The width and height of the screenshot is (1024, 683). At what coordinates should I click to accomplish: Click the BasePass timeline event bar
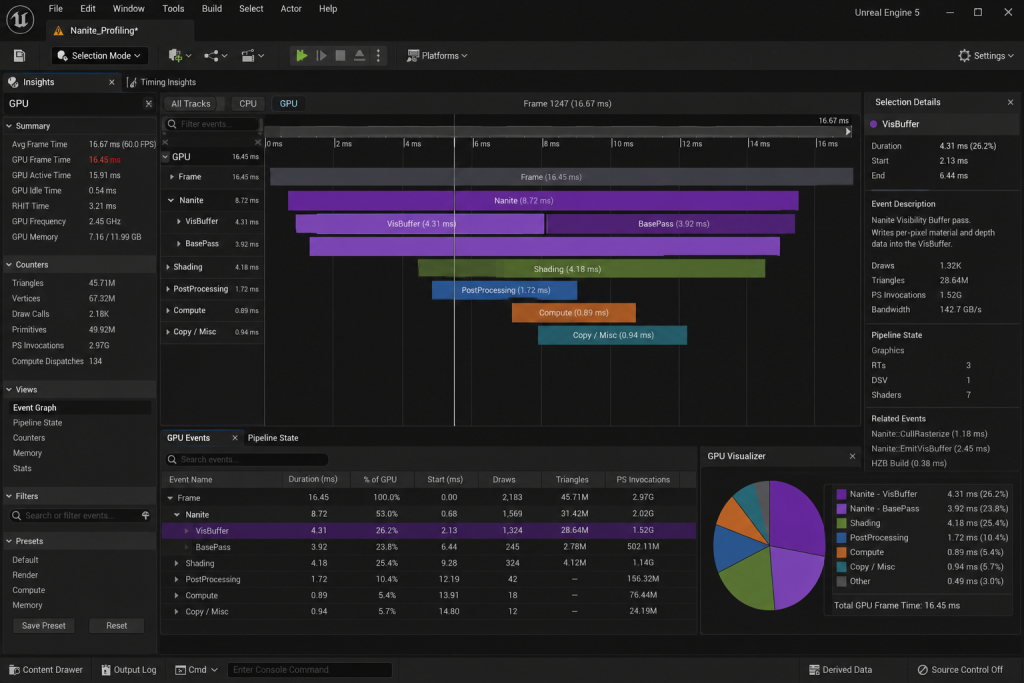click(671, 224)
